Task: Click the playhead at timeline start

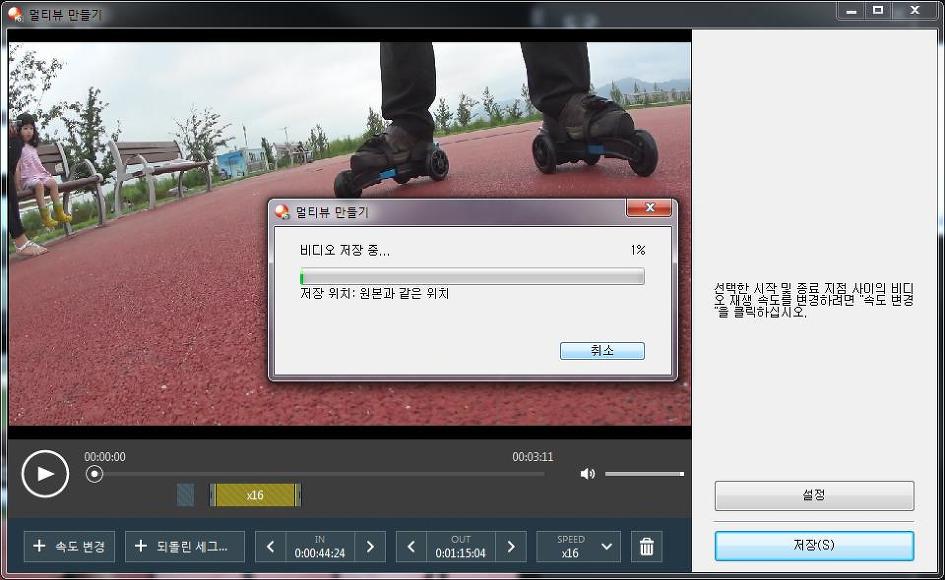Action: pyautogui.click(x=94, y=474)
